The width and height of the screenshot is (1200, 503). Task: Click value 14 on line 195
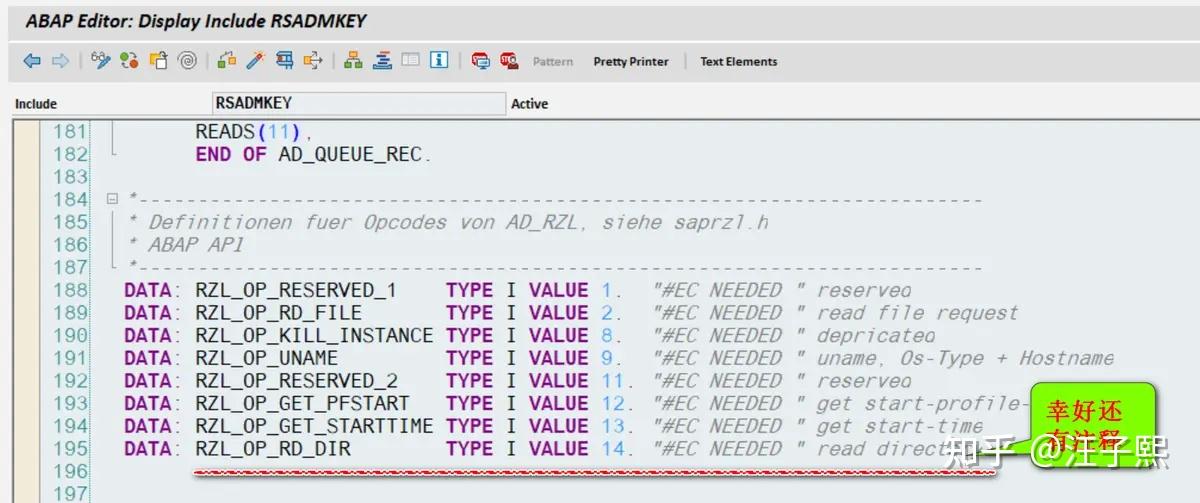click(612, 449)
